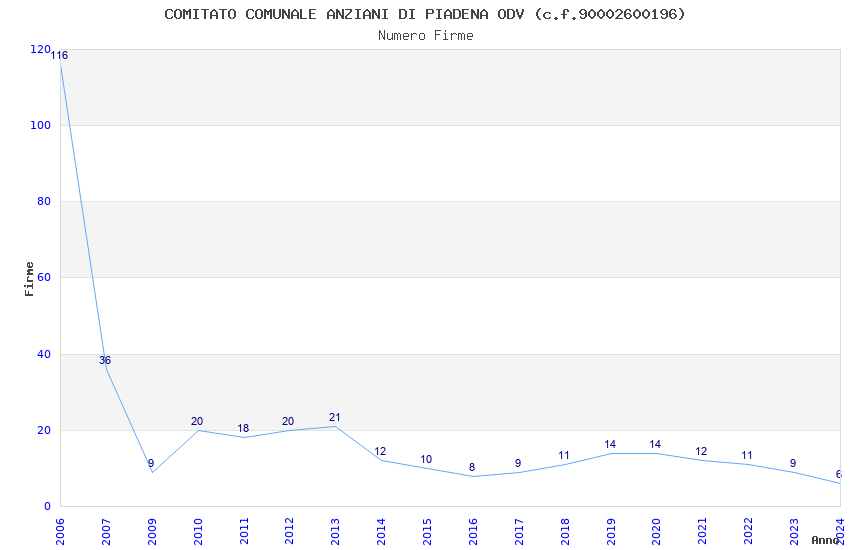Viewport: 850px width, 550px height.
Task: Click the 2024 x-axis year label
Action: point(839,527)
